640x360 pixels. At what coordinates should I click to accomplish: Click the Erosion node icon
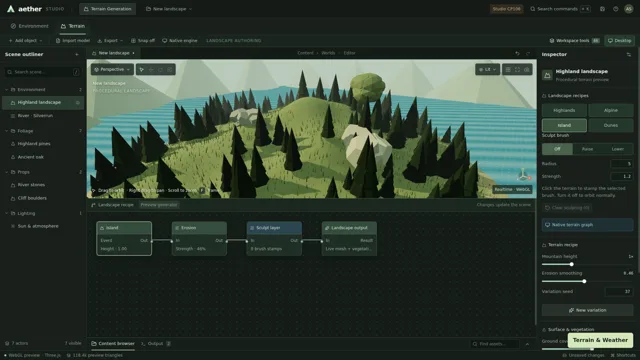(x=177, y=228)
